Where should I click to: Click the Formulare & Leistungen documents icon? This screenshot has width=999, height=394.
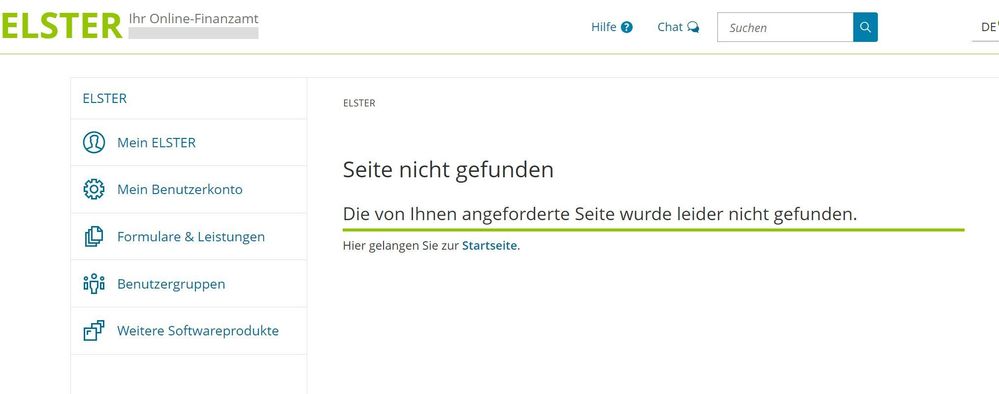94,237
